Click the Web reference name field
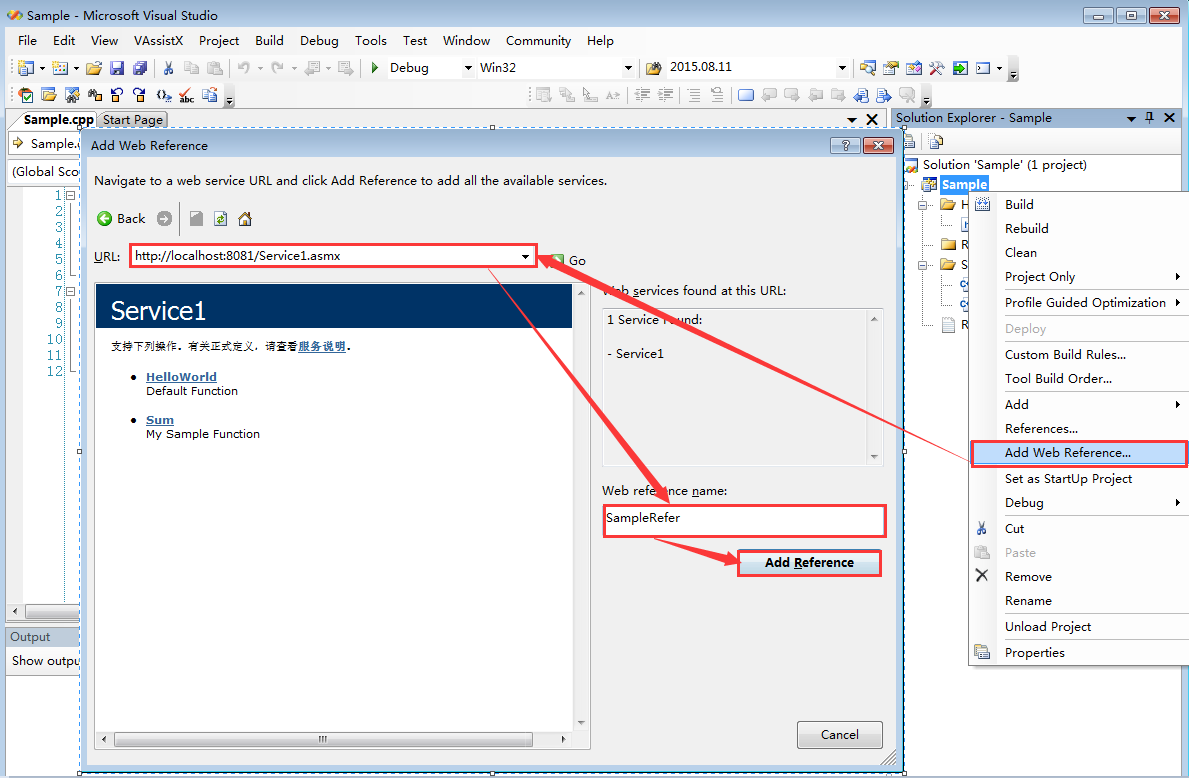 [x=744, y=519]
